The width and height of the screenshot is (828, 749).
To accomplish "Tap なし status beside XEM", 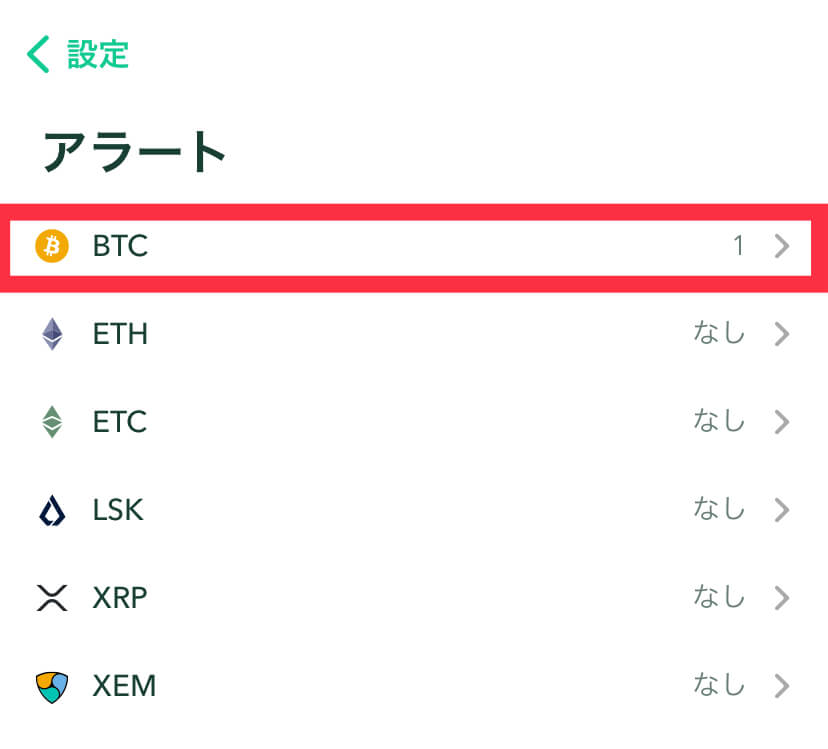I will [x=719, y=685].
